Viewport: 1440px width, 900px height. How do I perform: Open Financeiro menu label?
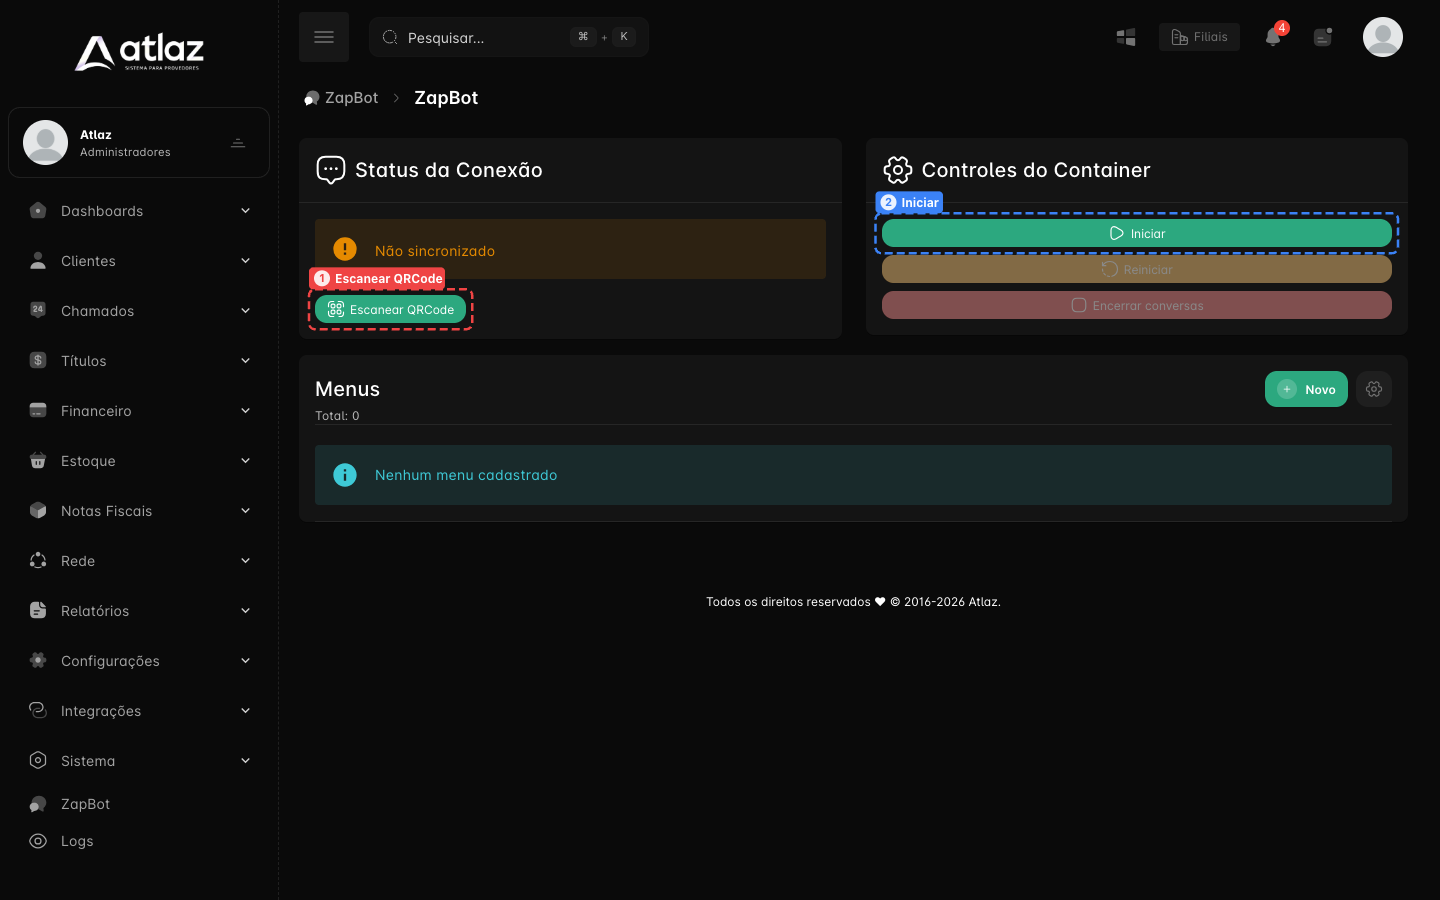coord(96,411)
